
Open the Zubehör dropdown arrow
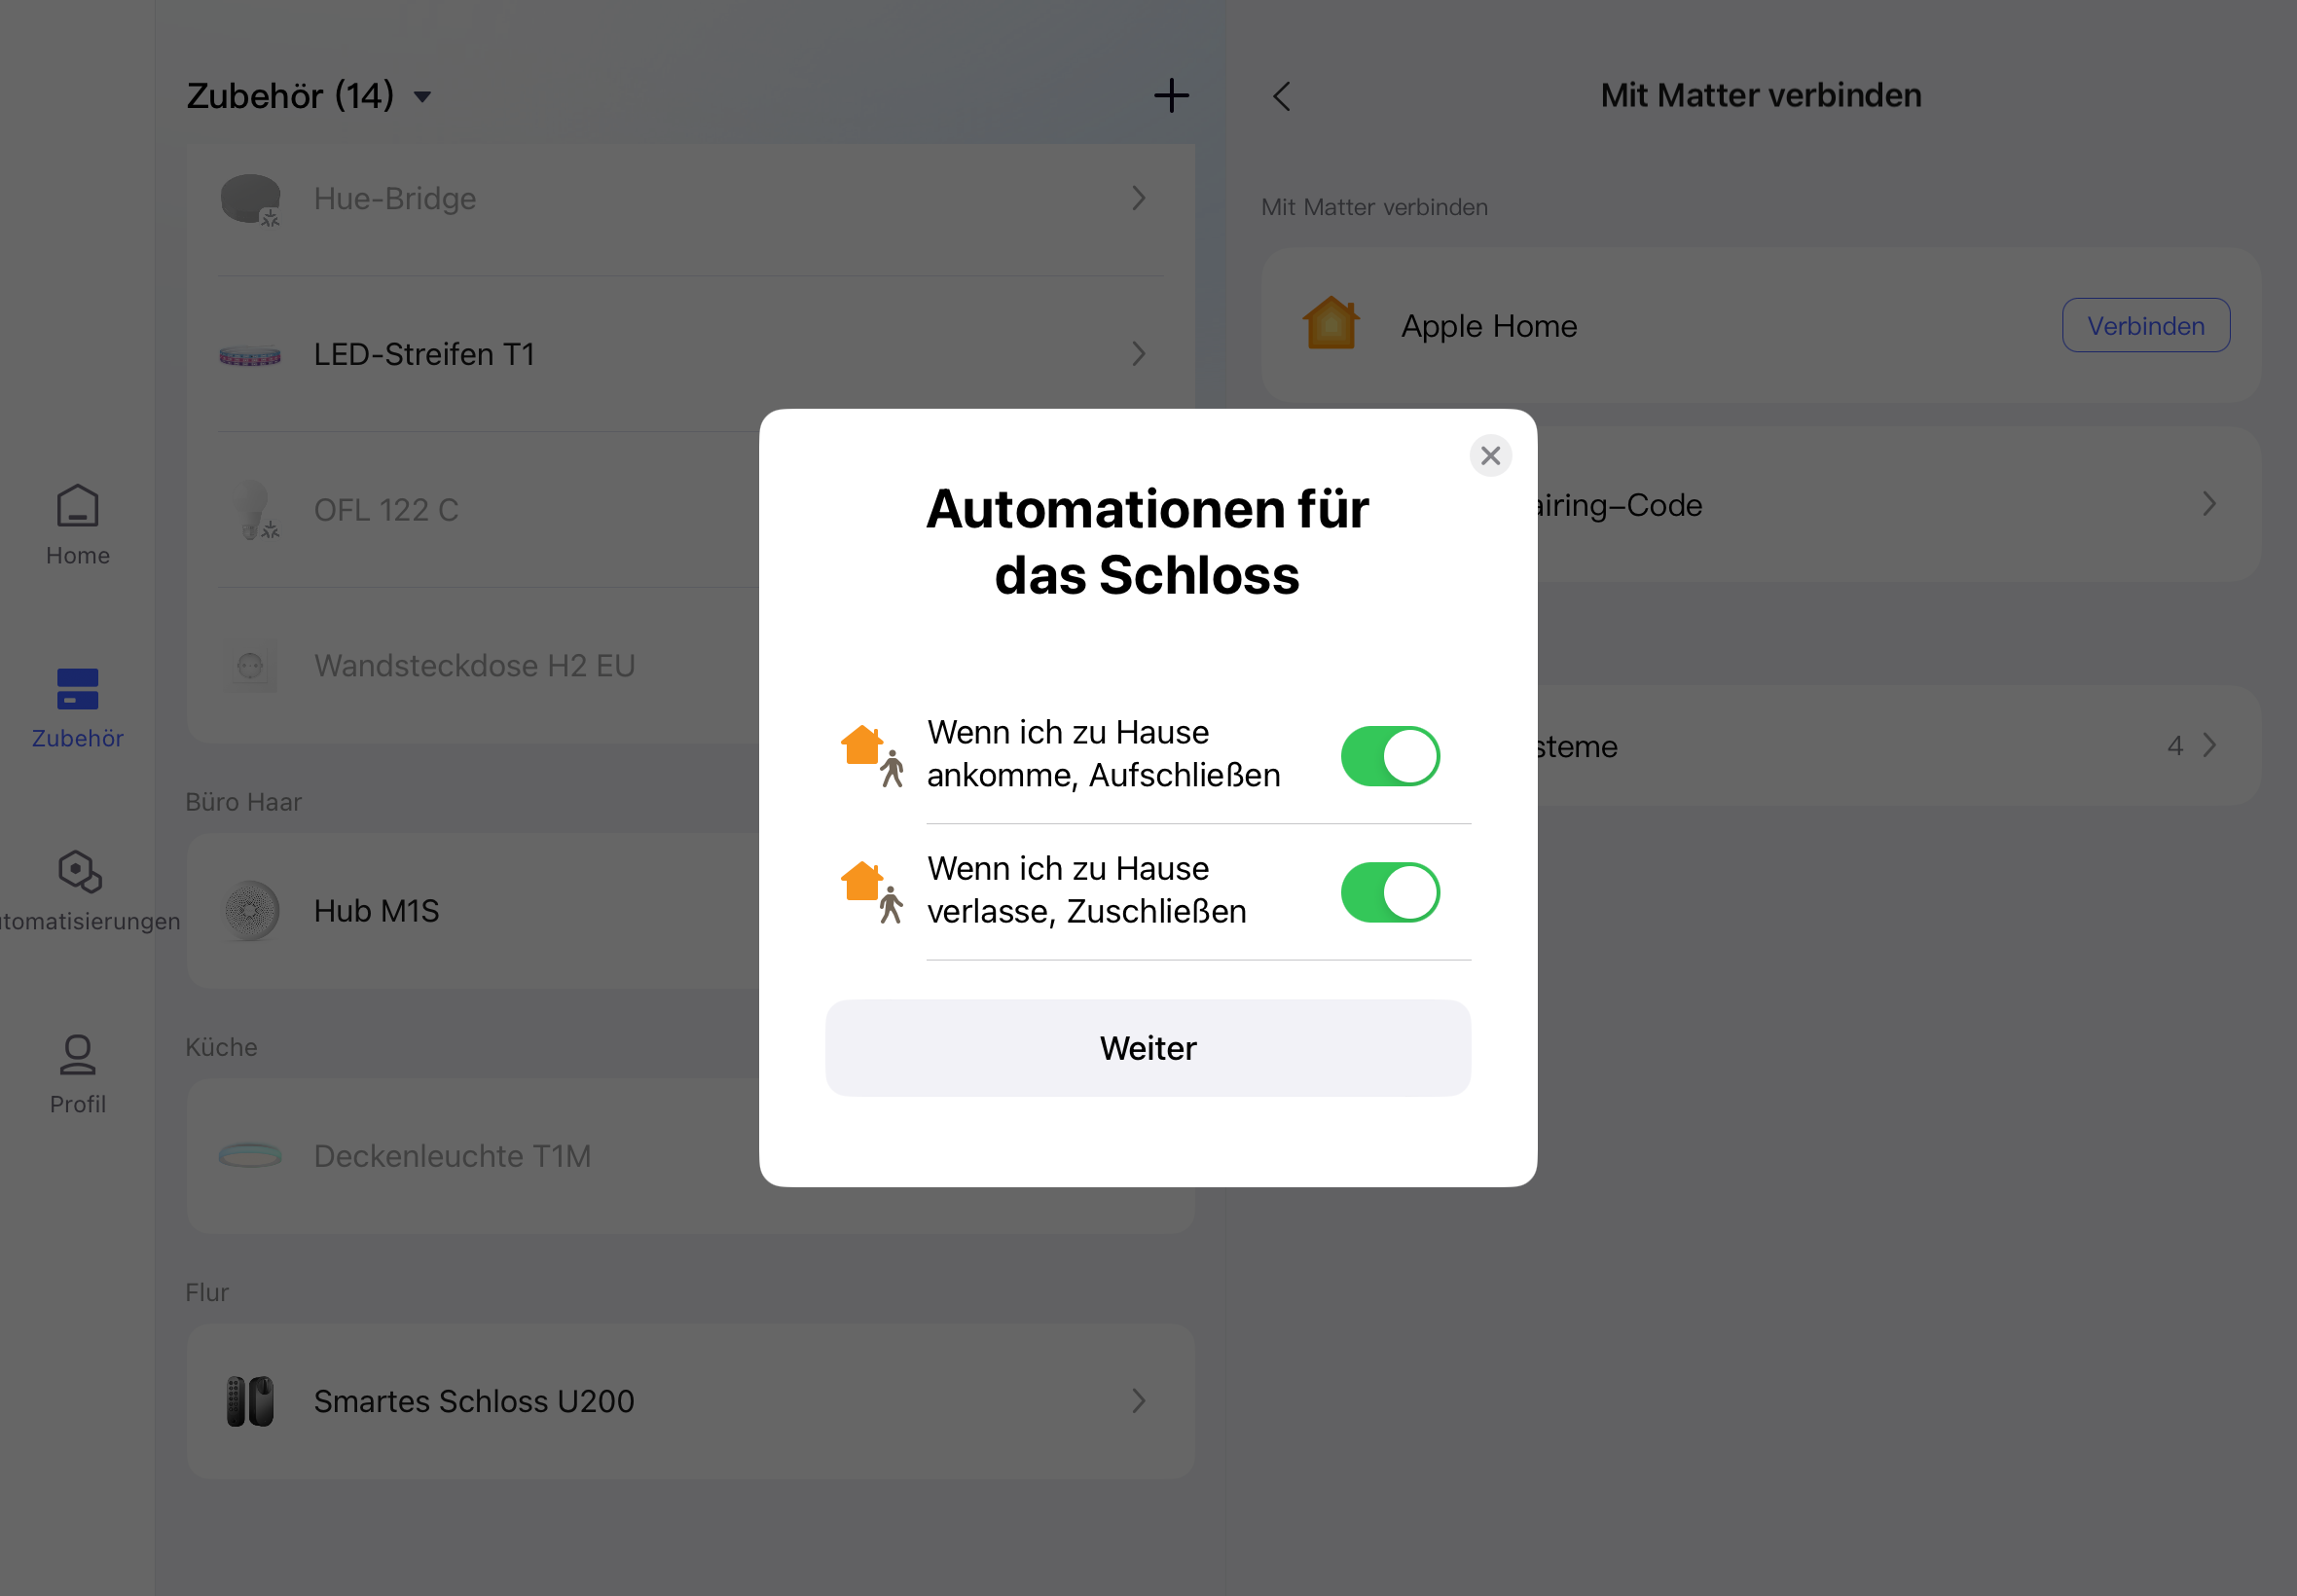423,97
